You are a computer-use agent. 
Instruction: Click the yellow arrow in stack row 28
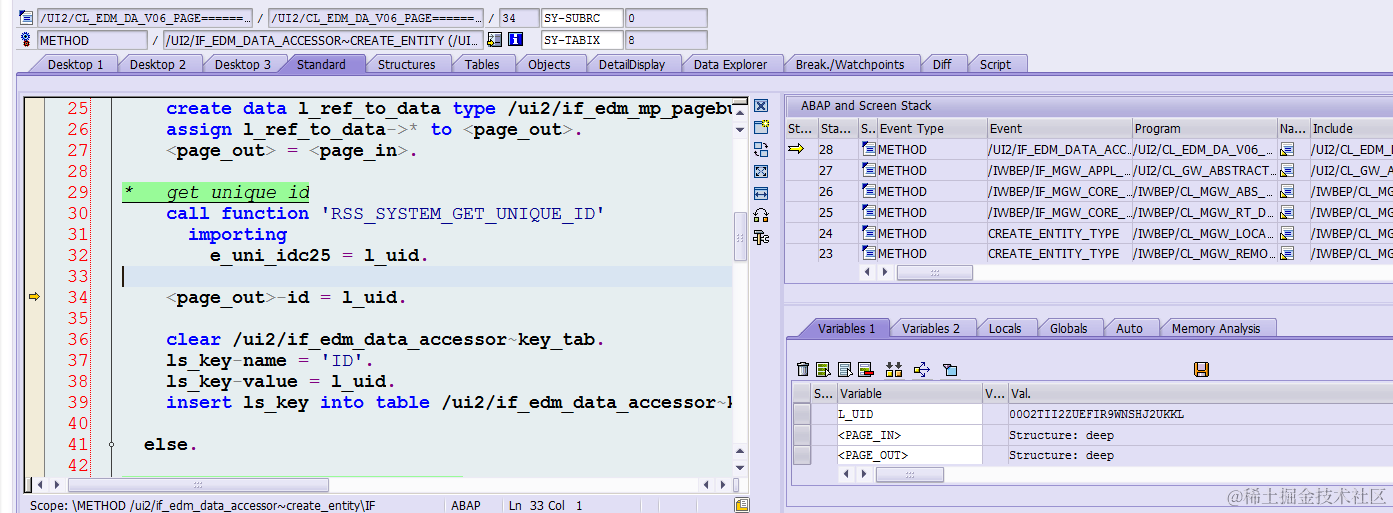point(796,149)
